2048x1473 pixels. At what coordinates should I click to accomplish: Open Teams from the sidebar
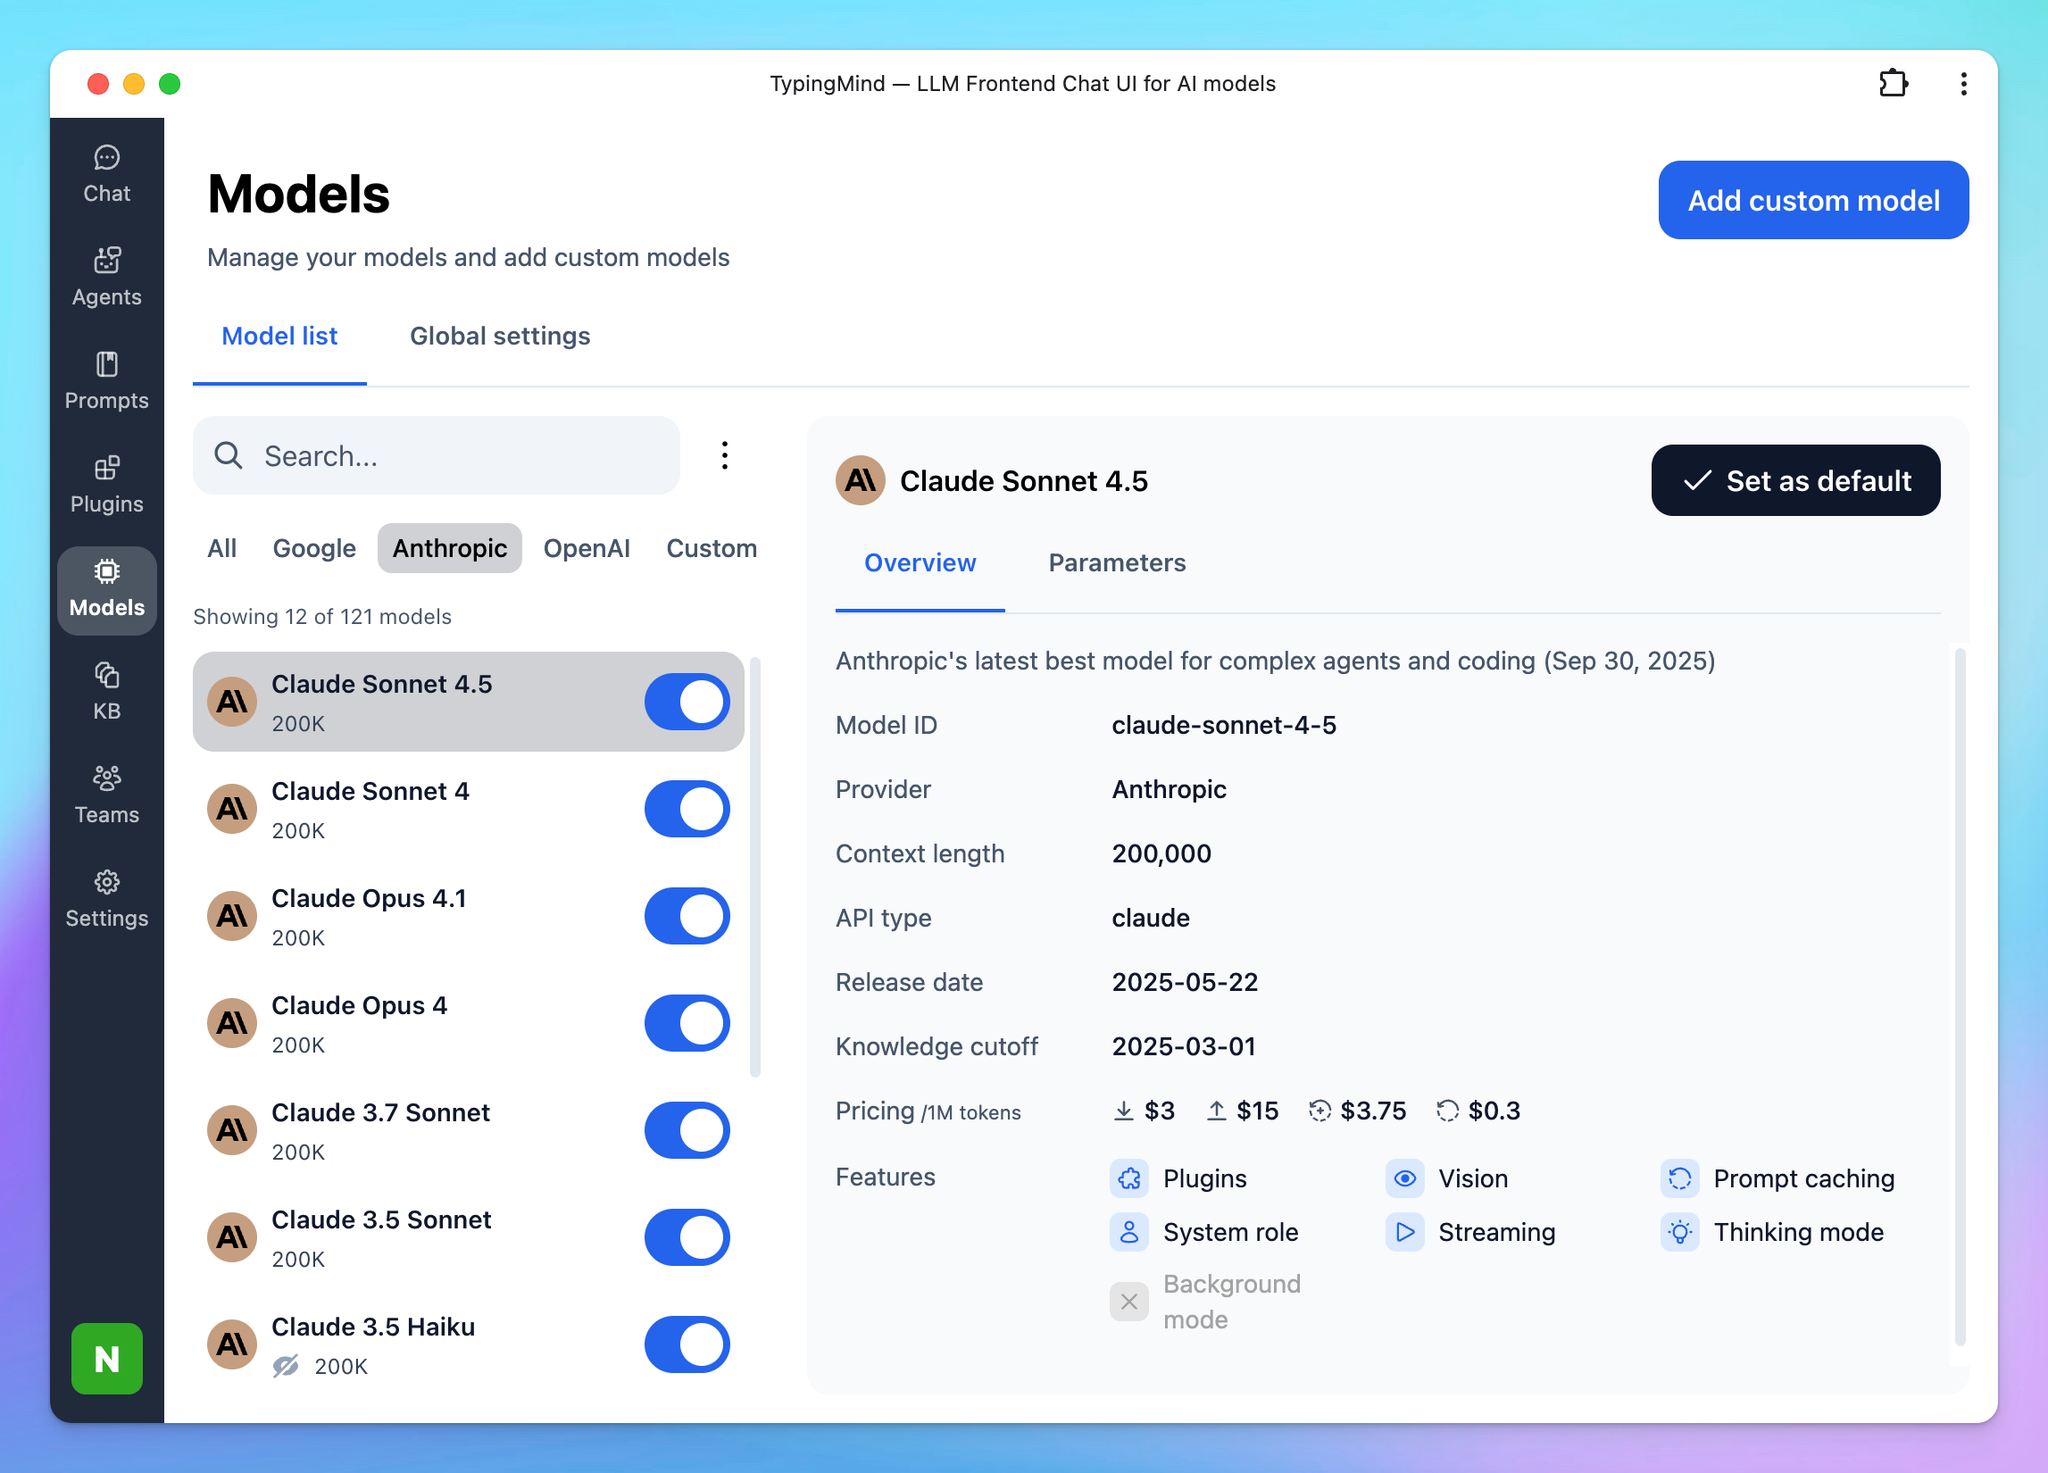106,795
